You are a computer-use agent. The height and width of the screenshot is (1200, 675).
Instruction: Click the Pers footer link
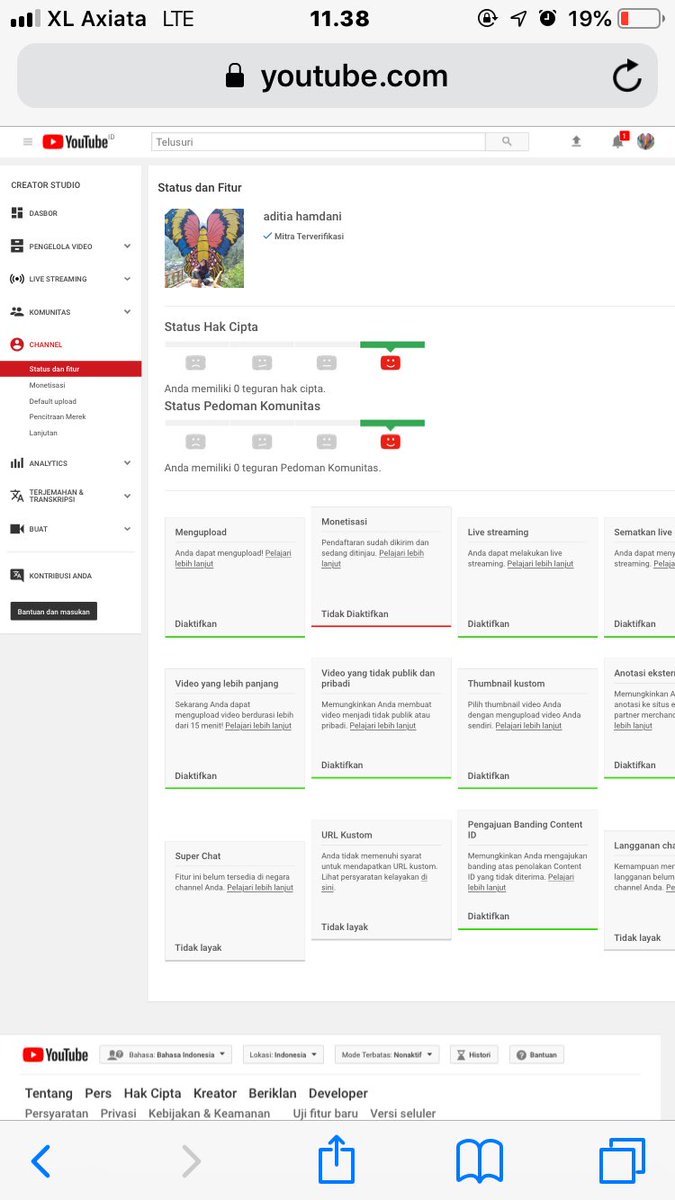98,1093
